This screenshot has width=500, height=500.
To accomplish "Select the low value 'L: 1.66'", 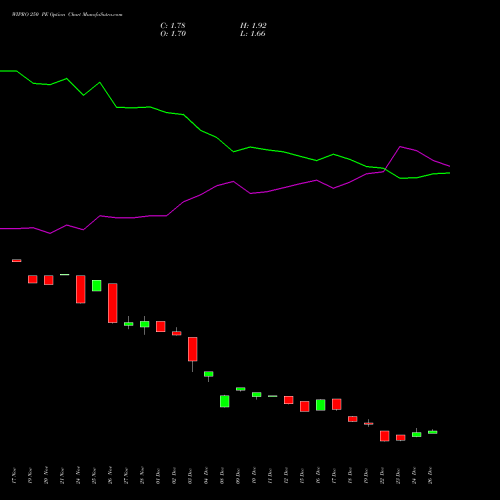I will pyautogui.click(x=253, y=34).
